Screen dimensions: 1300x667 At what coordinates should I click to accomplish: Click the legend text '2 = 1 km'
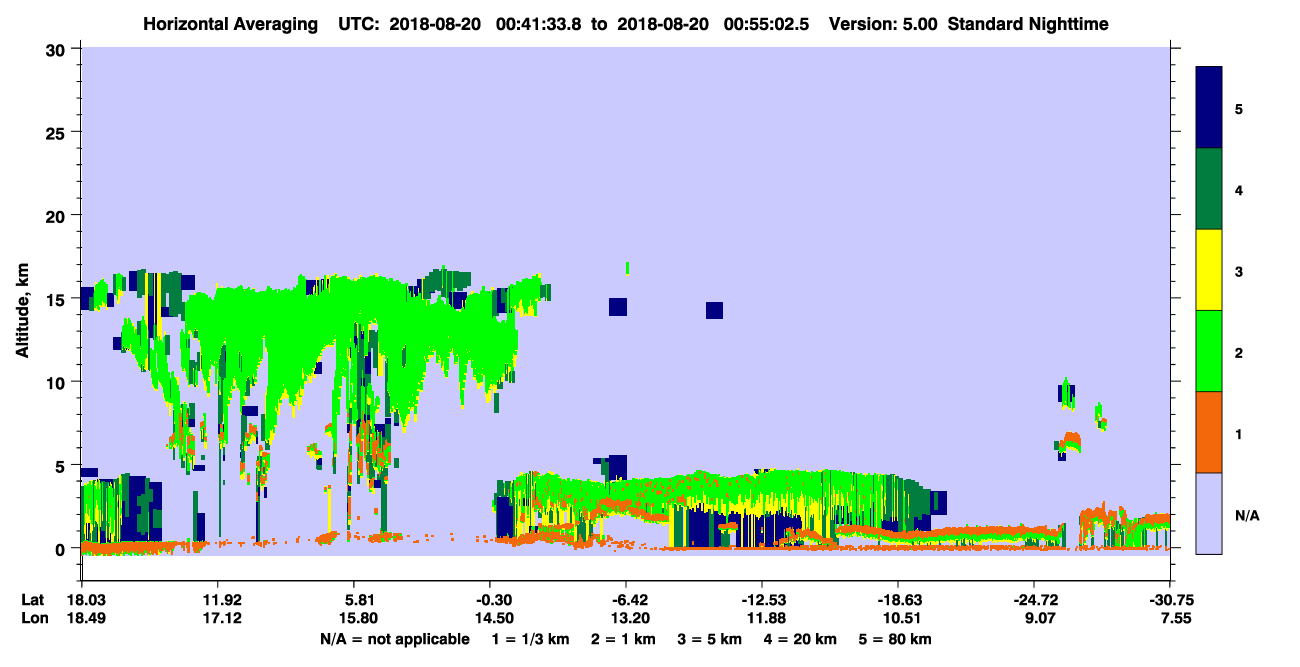tap(624, 639)
